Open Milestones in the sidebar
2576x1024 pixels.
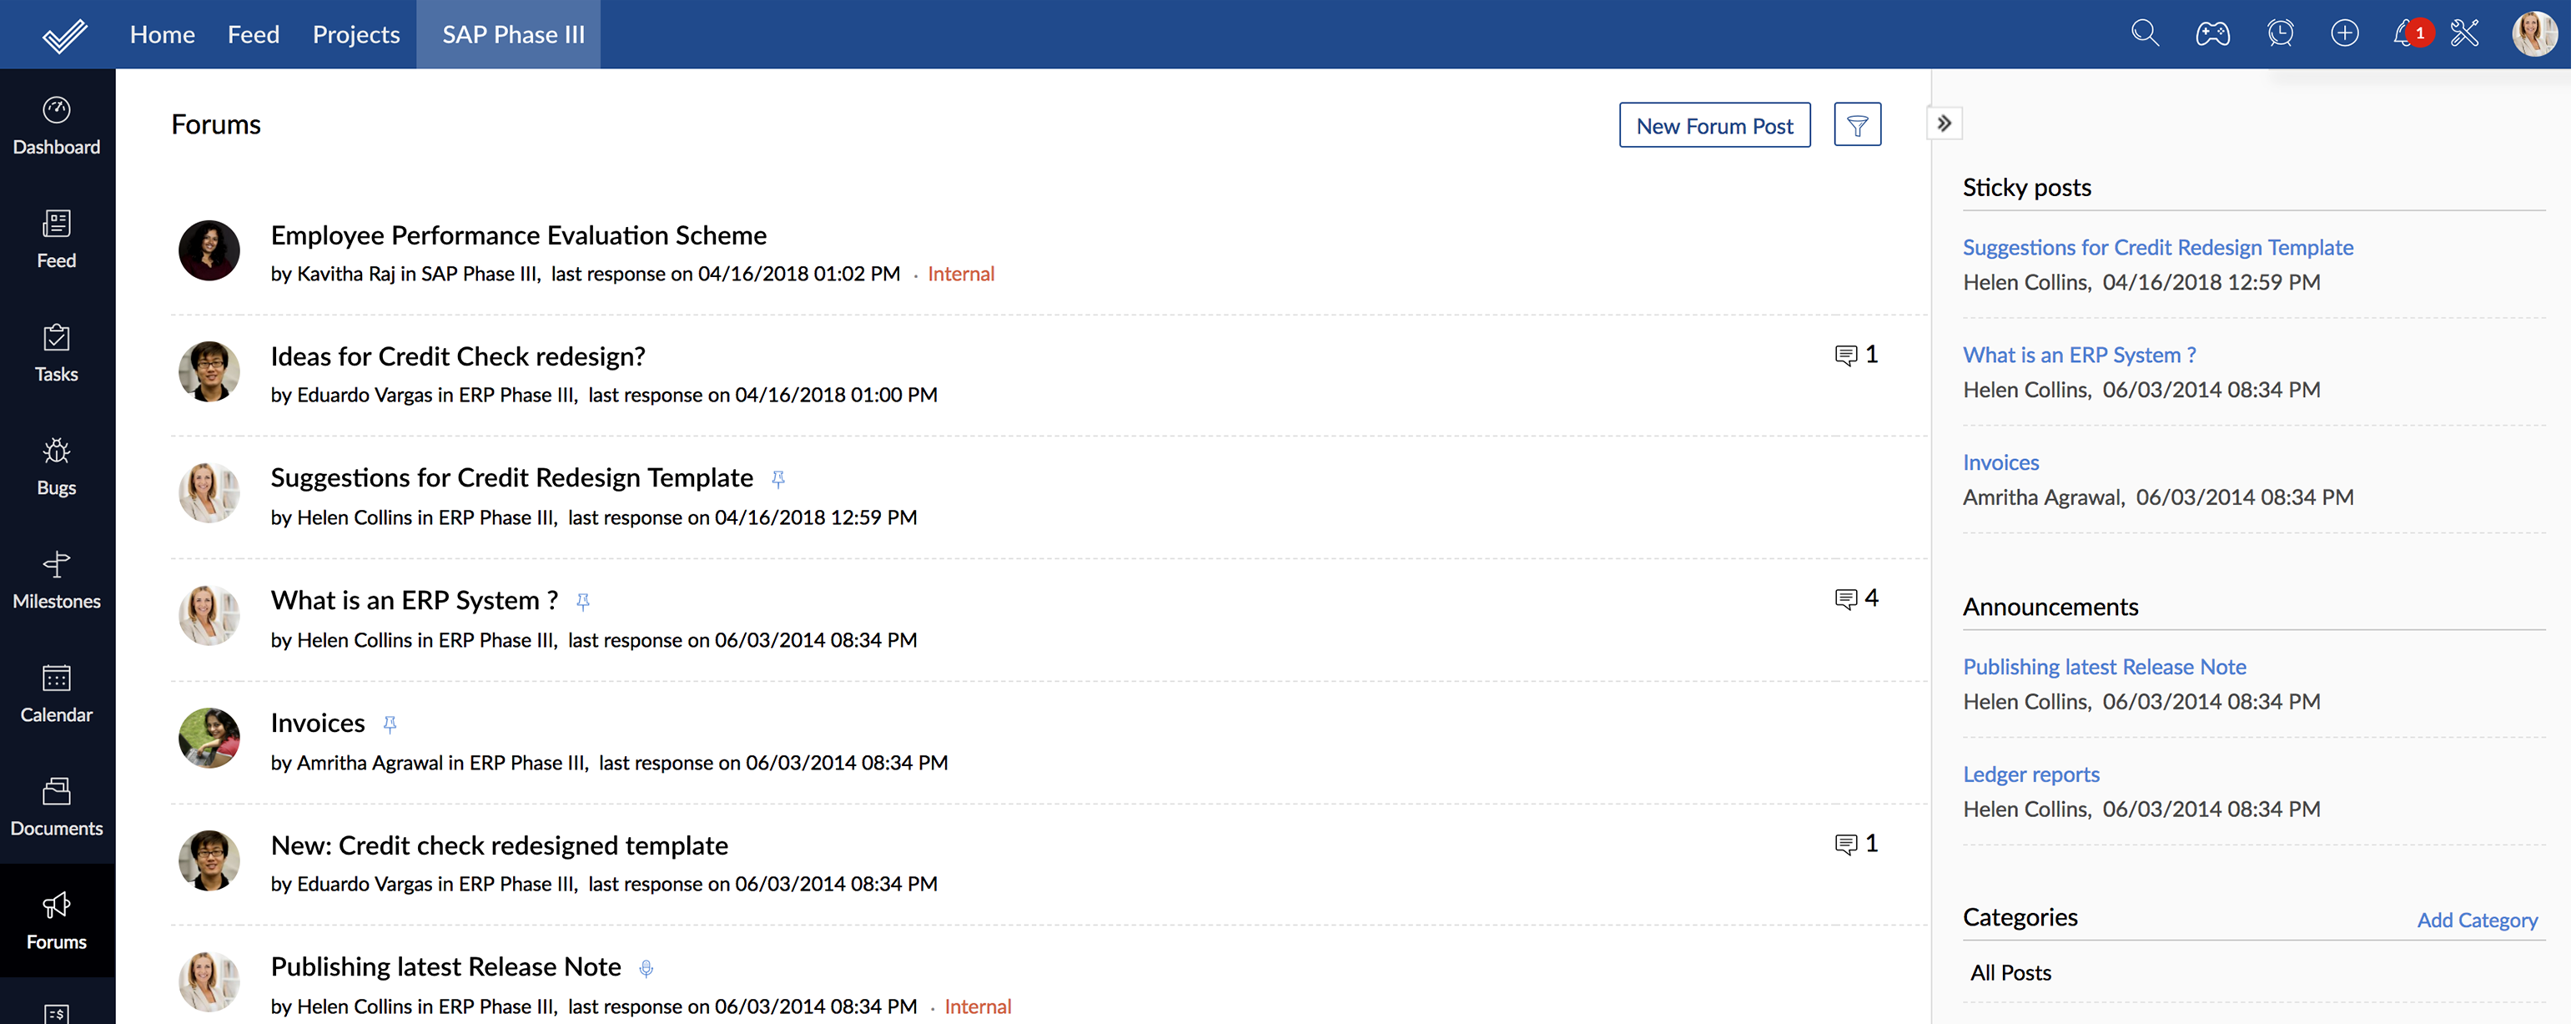pos(57,580)
